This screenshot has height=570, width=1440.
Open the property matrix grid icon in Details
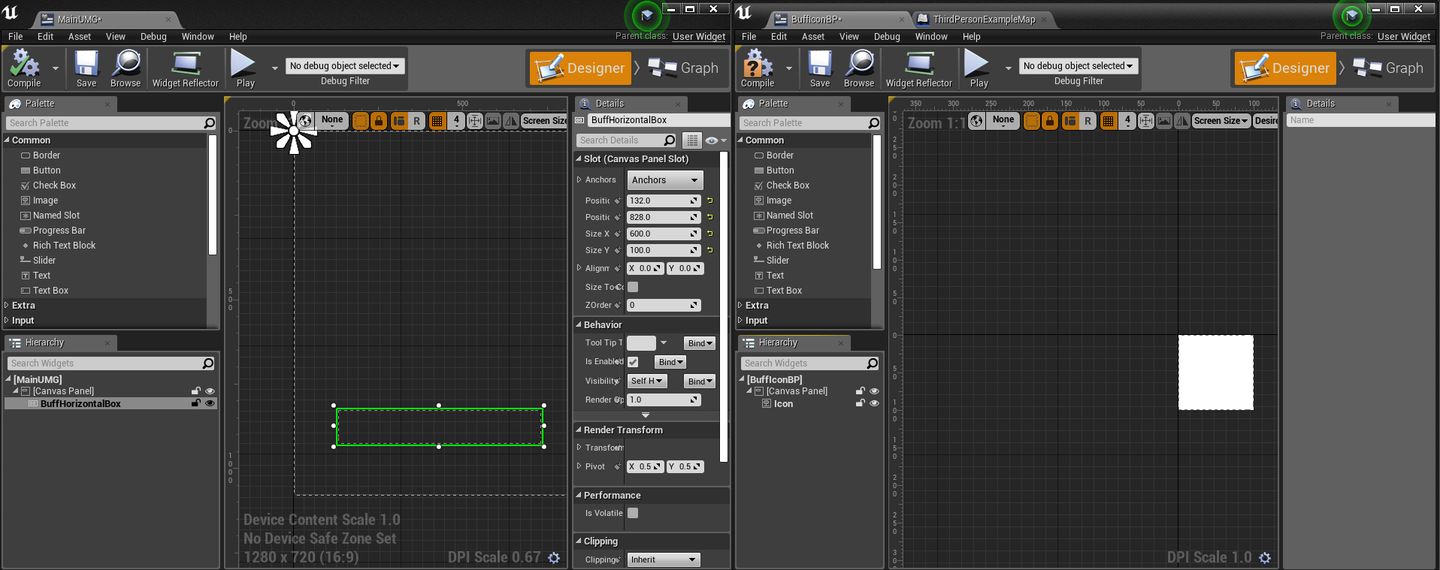[692, 141]
